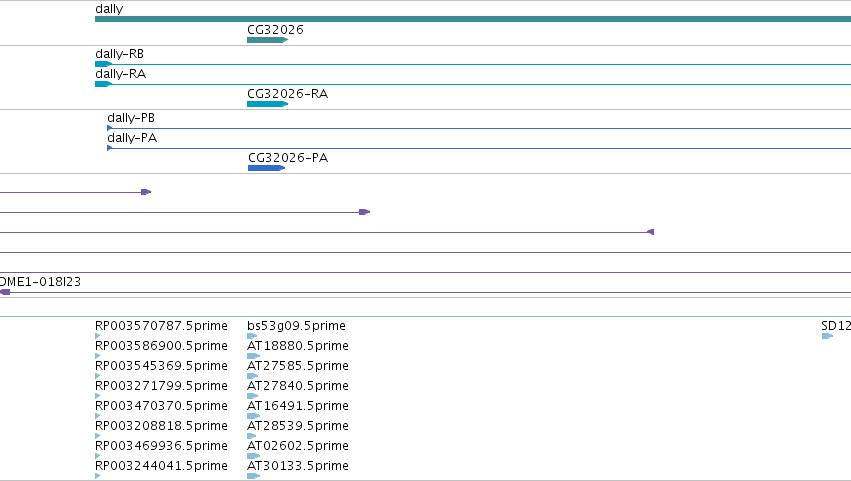Click the dally-RA label

point(120,74)
